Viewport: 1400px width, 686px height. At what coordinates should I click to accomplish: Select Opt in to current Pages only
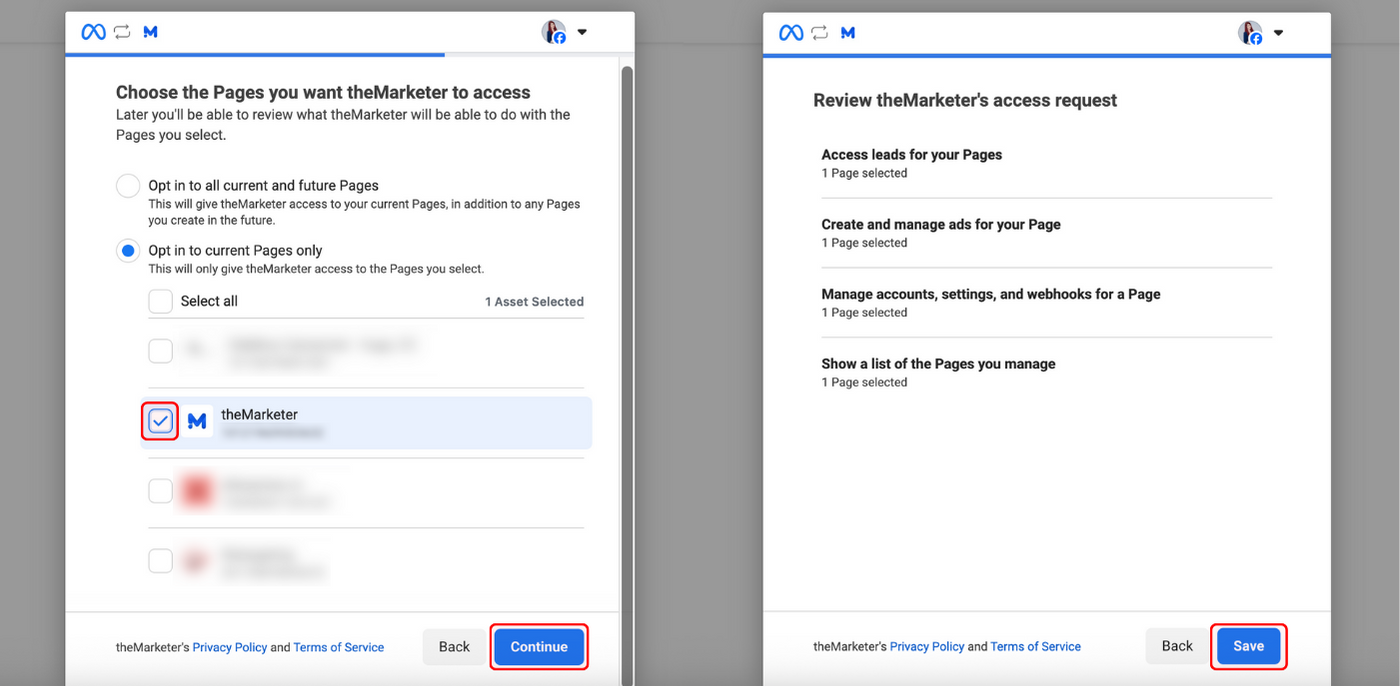pyautogui.click(x=128, y=251)
